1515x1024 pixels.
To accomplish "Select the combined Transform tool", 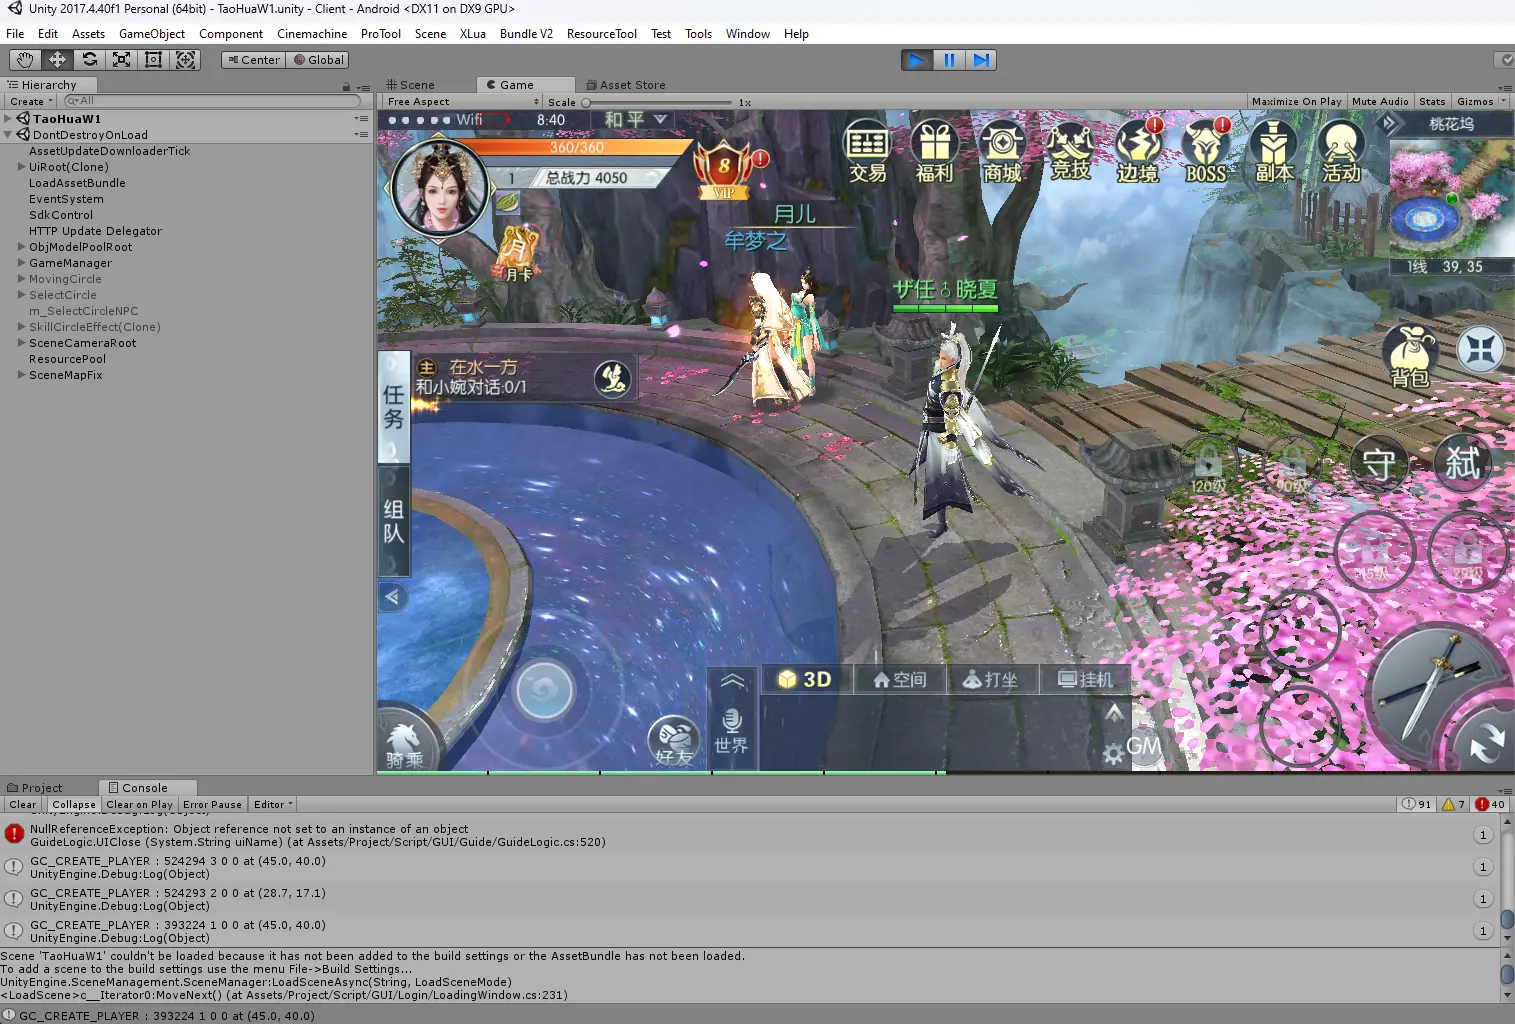I will [x=185, y=60].
